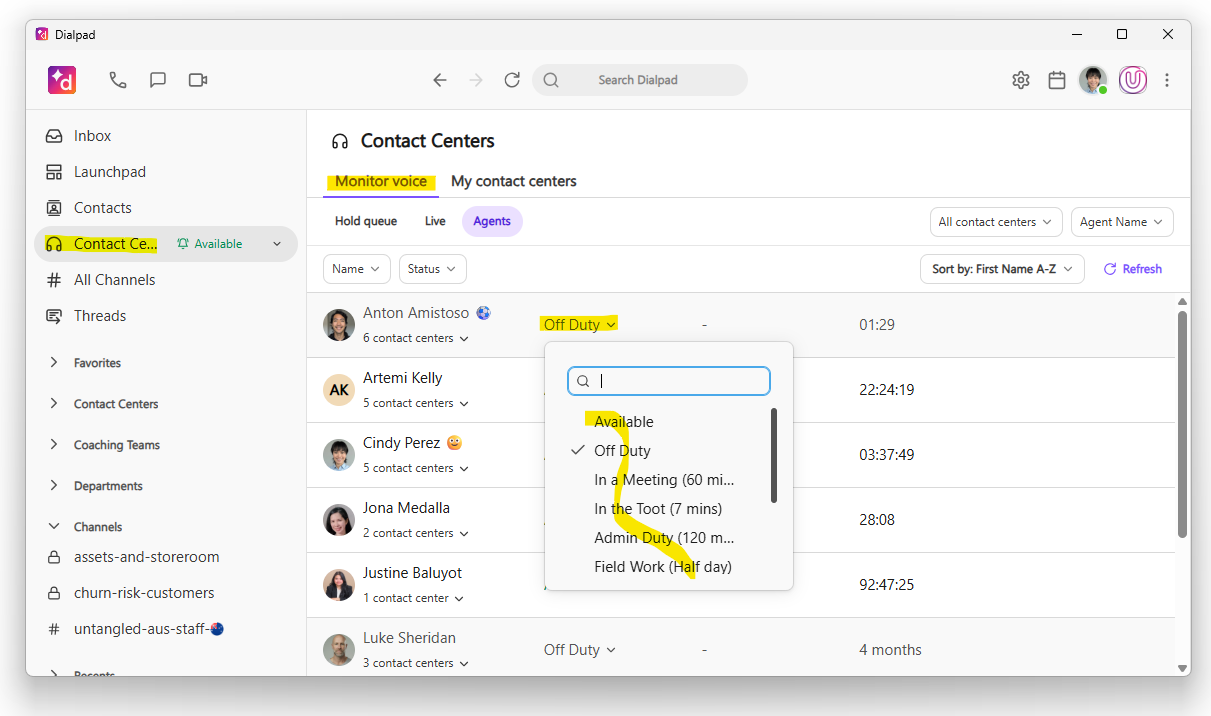Select the Live view
Viewport: 1211px width, 716px height.
click(x=435, y=221)
